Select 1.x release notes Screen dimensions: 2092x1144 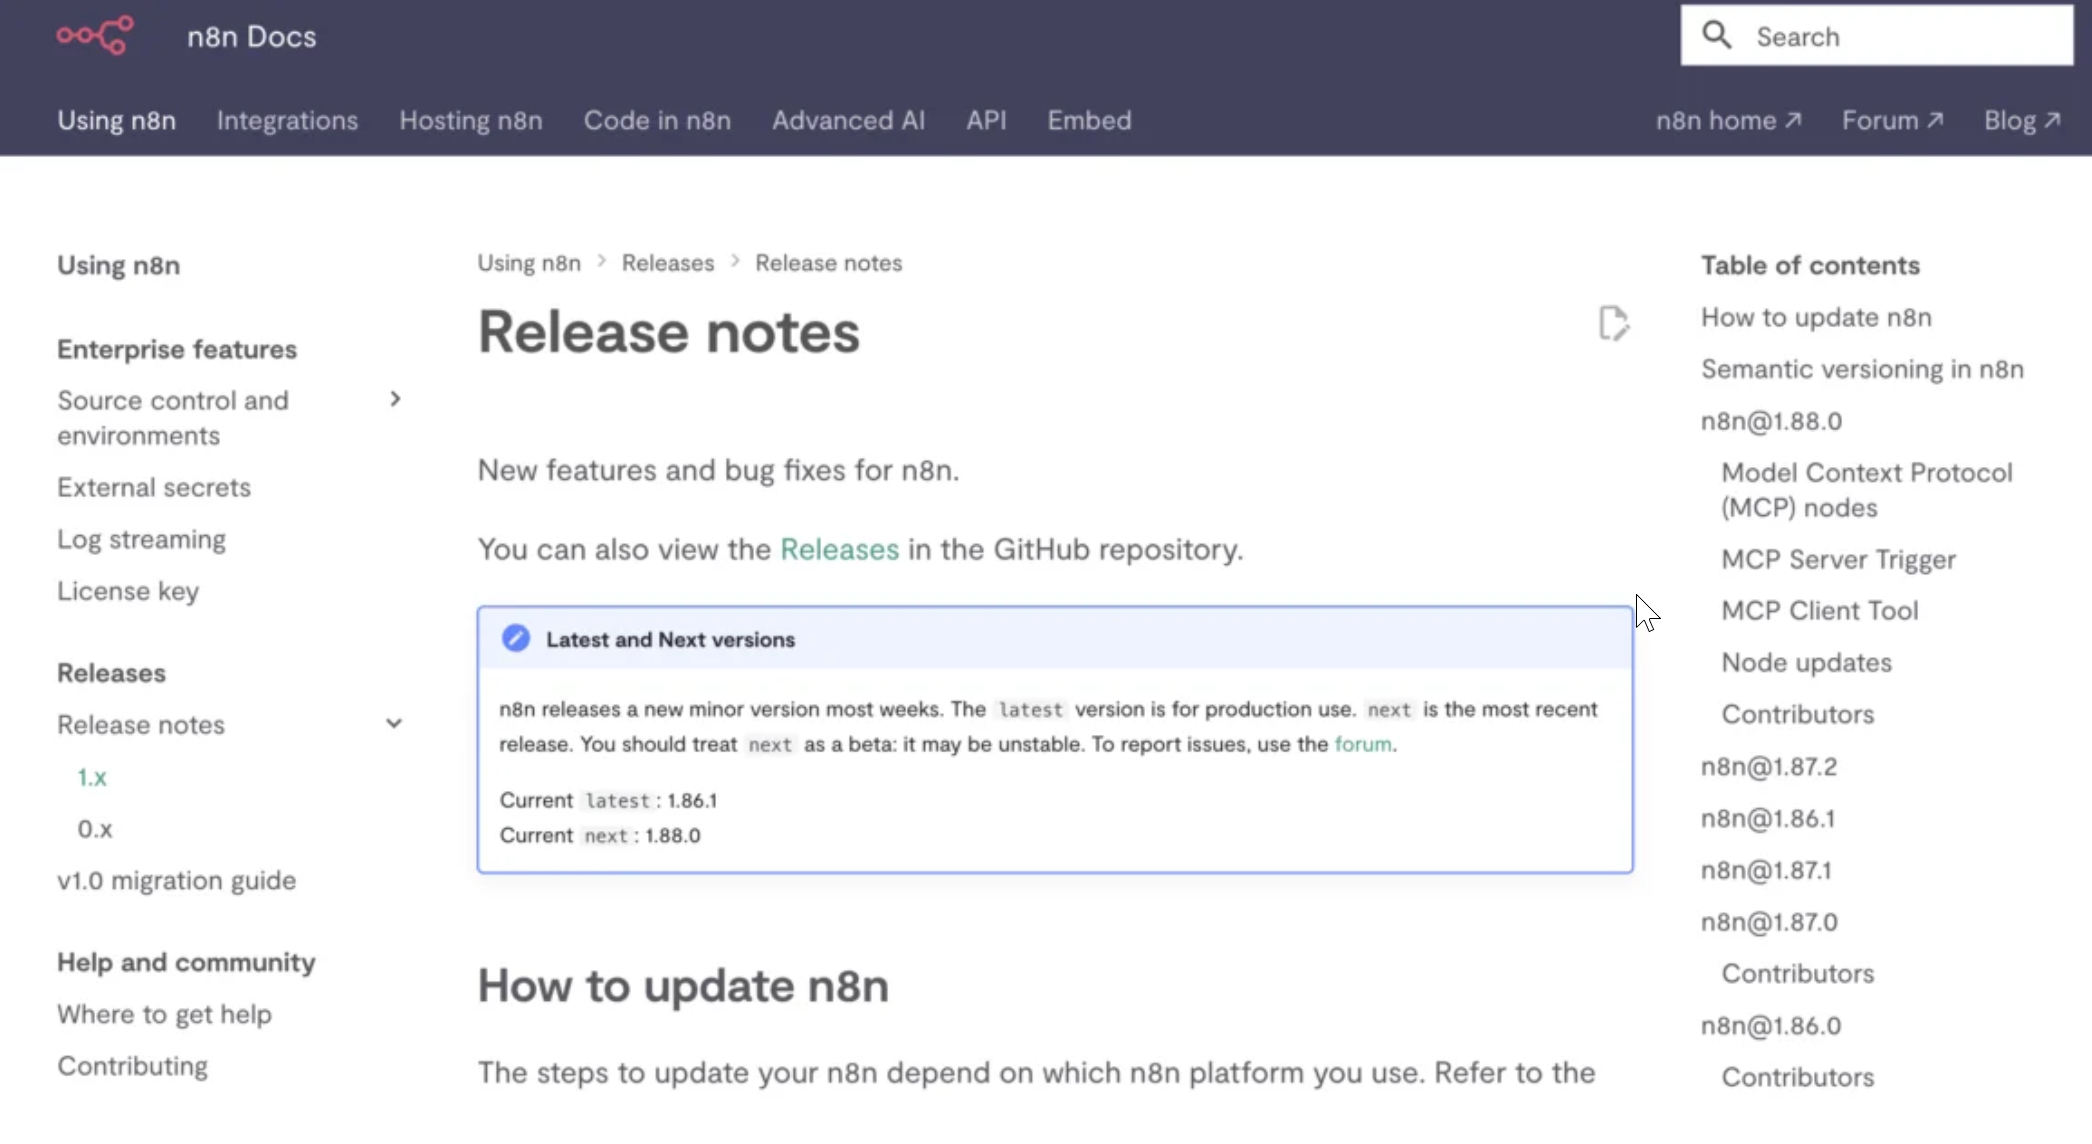point(92,777)
